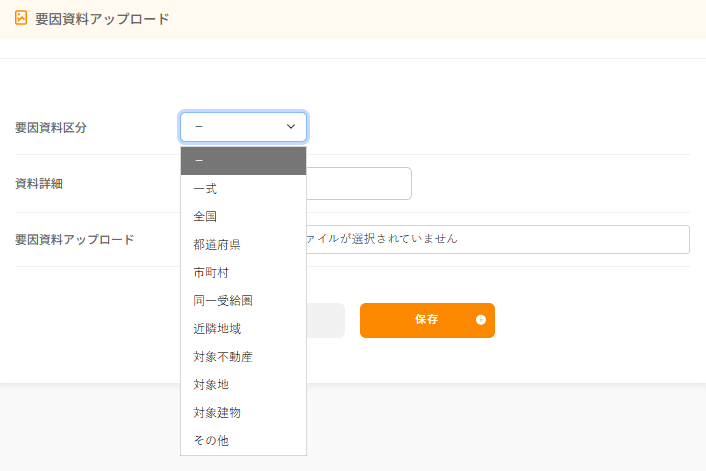
Task: Click the 要因資料区分 select box
Action: [x=243, y=127]
